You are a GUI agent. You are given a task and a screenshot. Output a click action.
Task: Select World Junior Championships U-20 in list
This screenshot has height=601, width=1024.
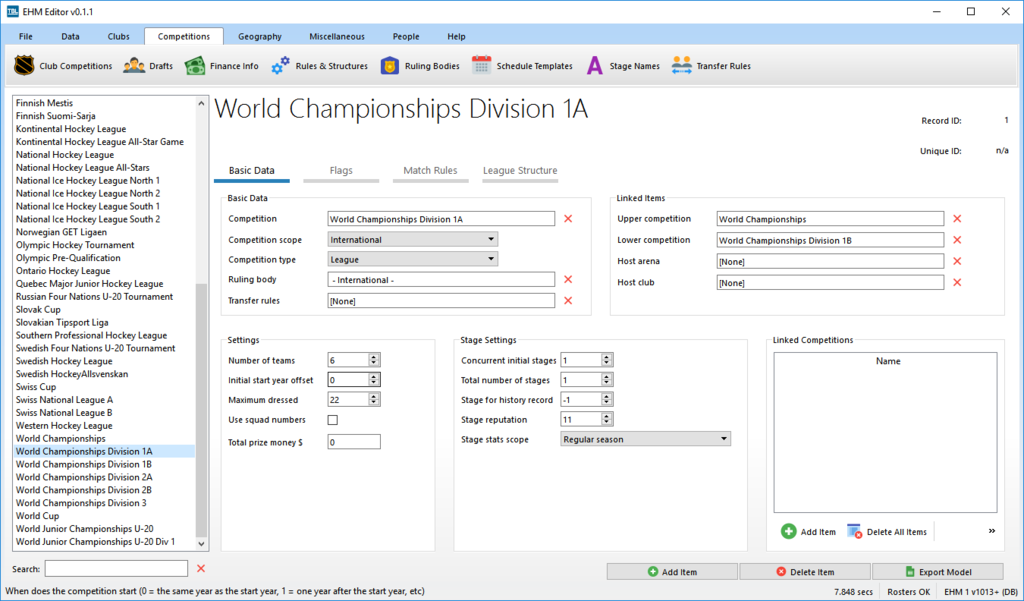(104, 529)
